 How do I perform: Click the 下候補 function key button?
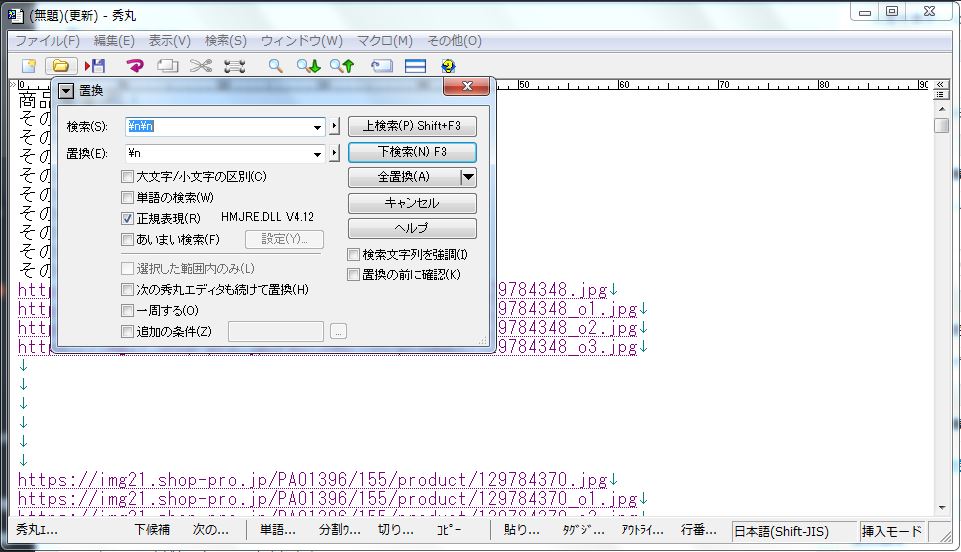pyautogui.click(x=153, y=531)
